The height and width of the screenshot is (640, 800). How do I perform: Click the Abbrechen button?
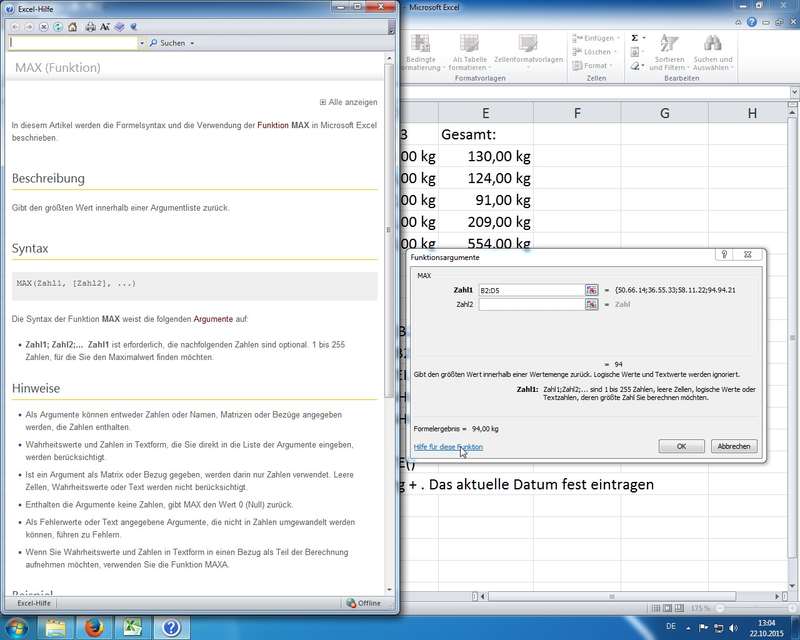coord(734,446)
